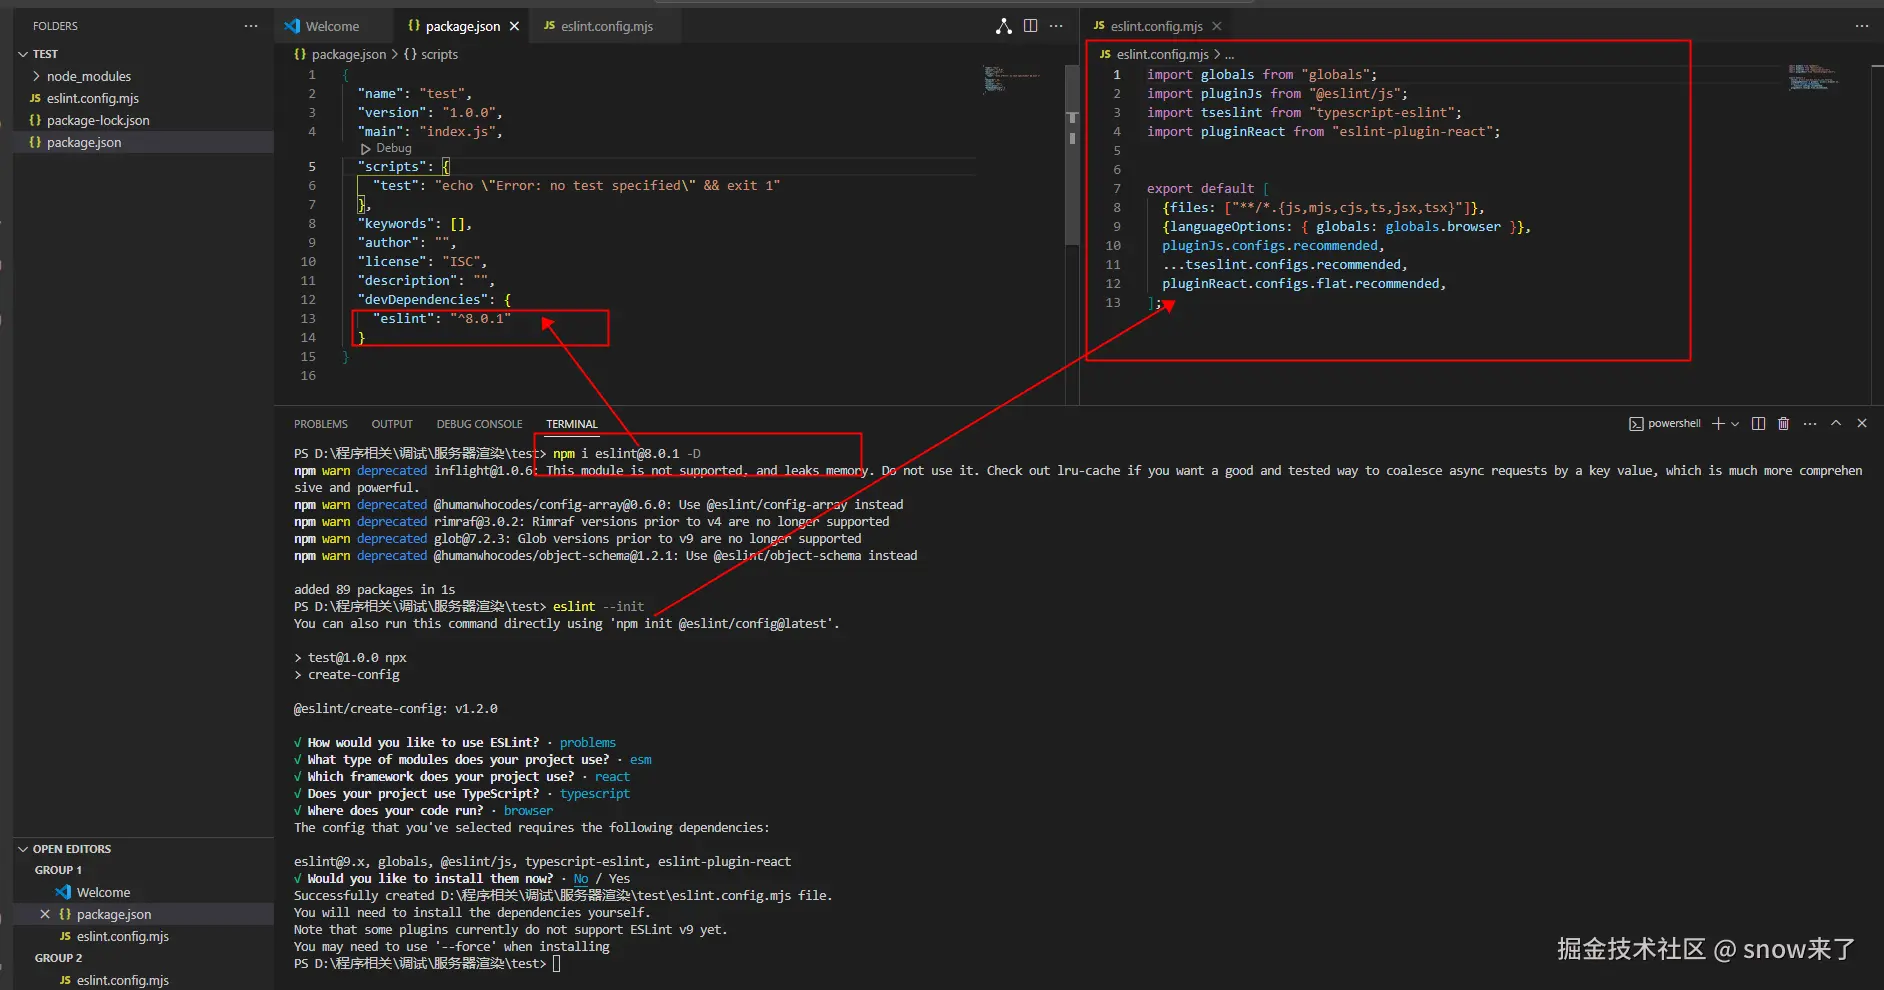
Task: Click the powershell terminal icon
Action: [1636, 424]
